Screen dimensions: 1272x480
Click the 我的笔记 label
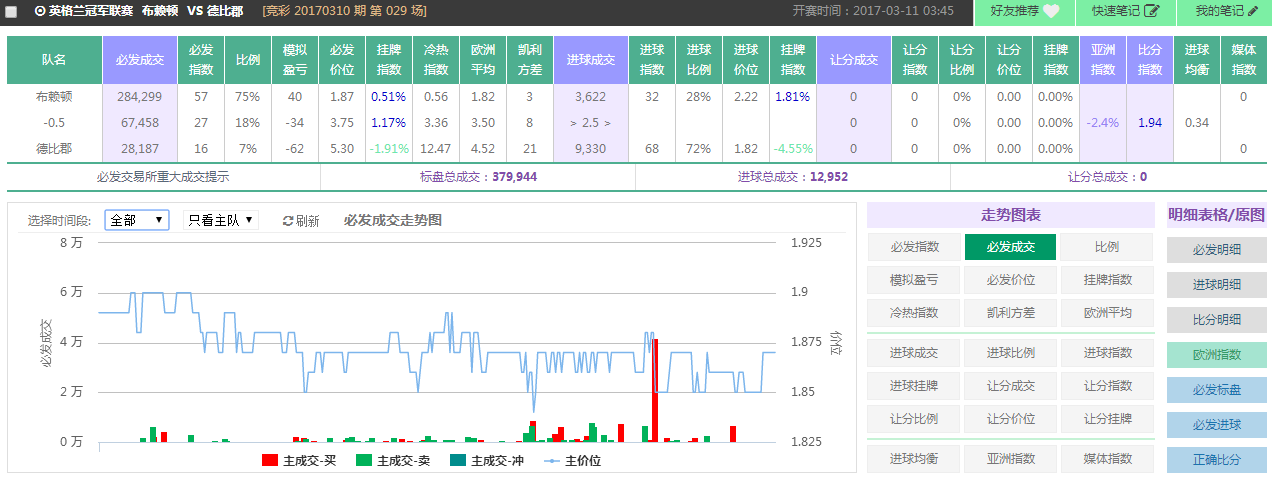click(1220, 12)
